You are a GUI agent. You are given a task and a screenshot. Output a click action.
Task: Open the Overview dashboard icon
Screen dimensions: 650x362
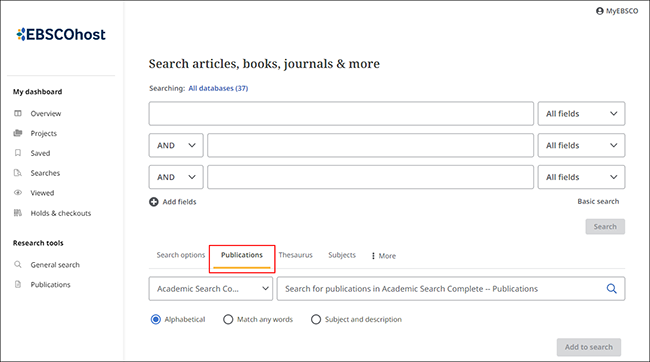point(18,113)
